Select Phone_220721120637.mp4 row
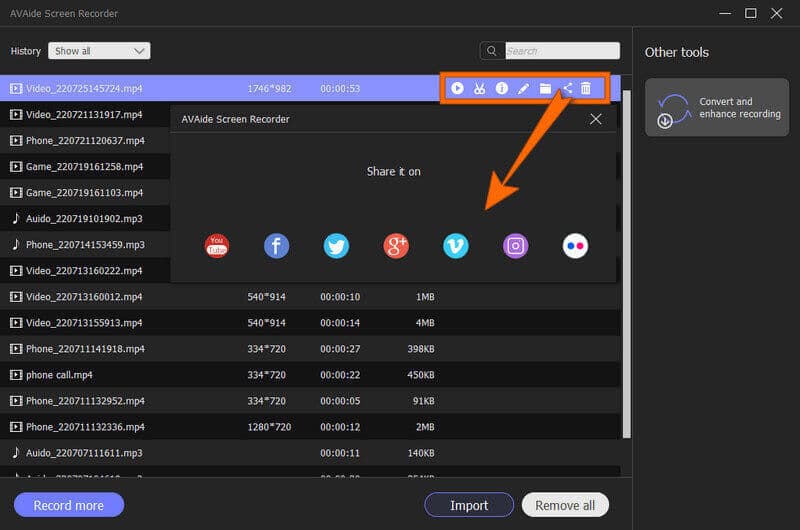Viewport: 800px width, 530px height. point(85,140)
